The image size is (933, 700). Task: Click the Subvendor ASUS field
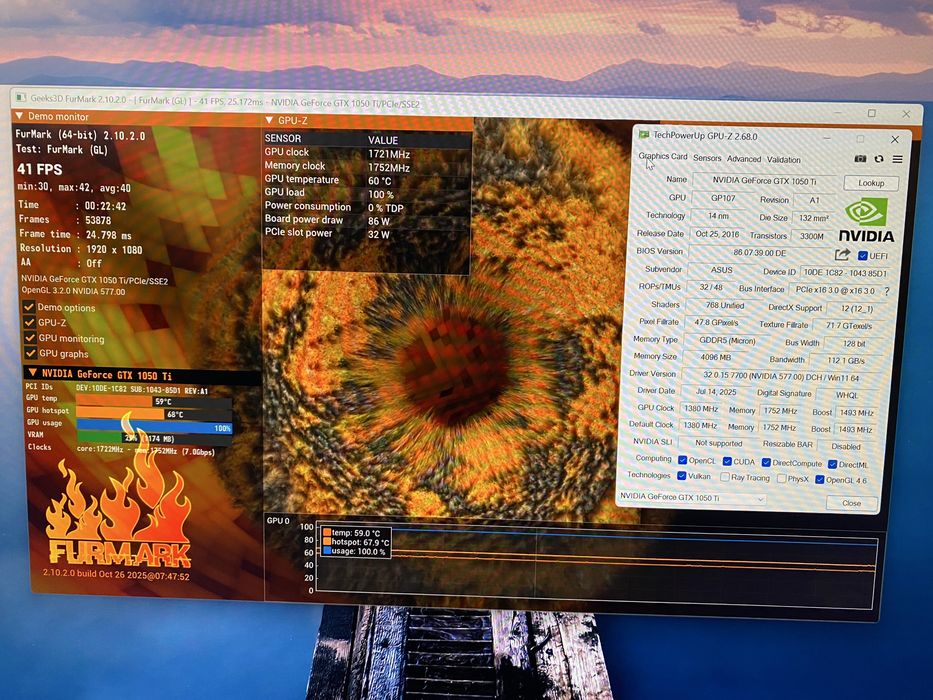pos(722,270)
